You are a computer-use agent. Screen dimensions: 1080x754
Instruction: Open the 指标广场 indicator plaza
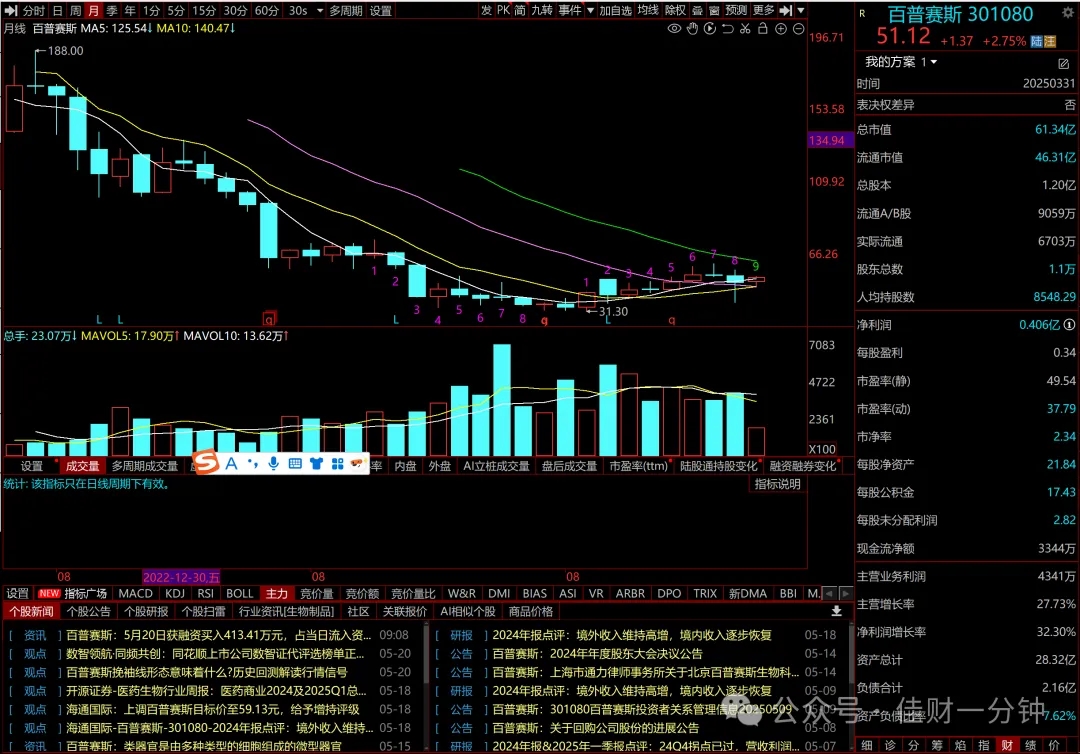[x=85, y=594]
